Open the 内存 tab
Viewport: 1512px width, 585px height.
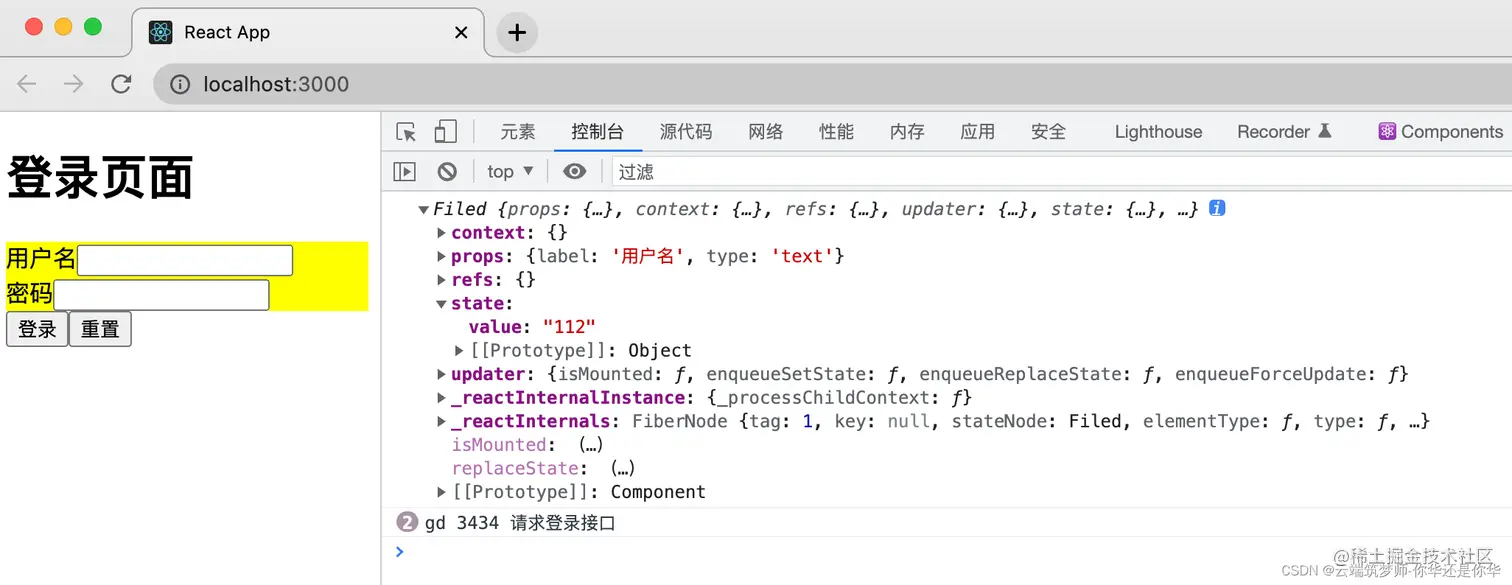[907, 131]
